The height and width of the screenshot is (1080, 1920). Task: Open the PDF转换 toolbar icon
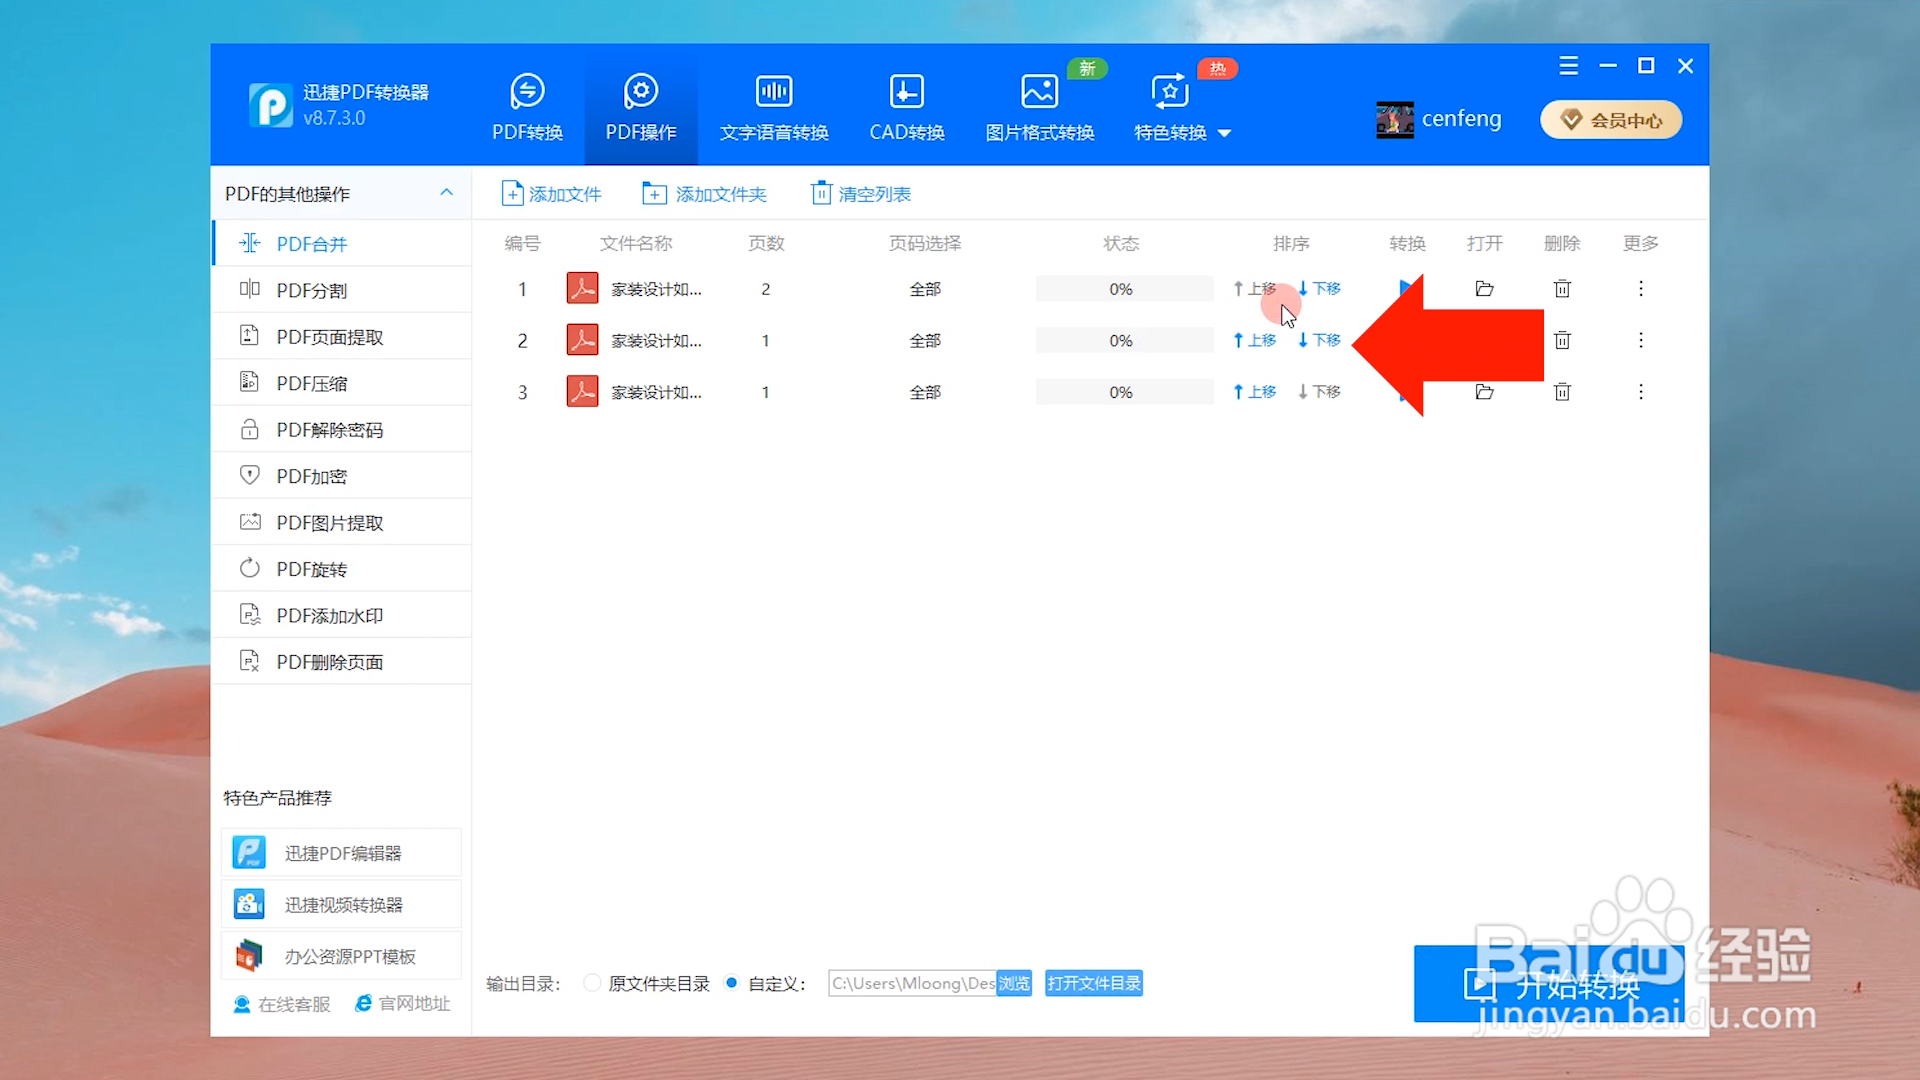(527, 92)
